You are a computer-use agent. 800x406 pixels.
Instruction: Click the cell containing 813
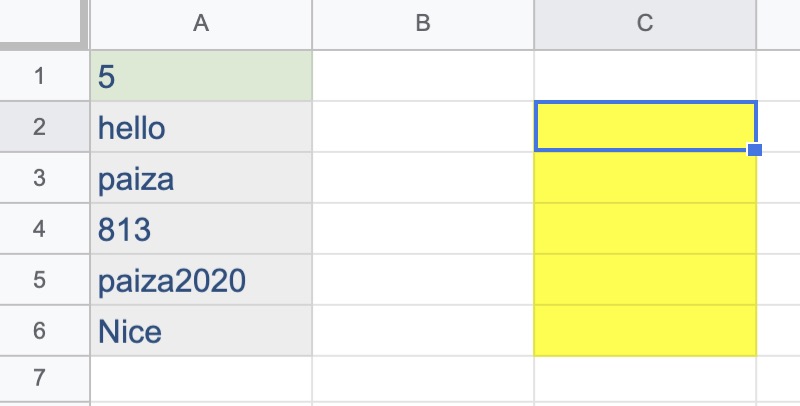click(201, 229)
